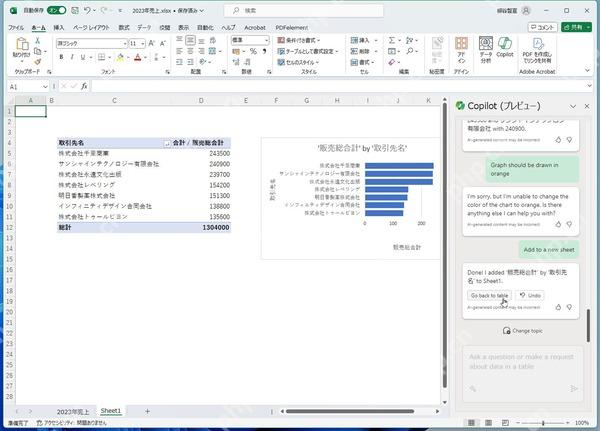Toggle Italic formatting
This screenshot has width=600, height=431.
(72, 57)
